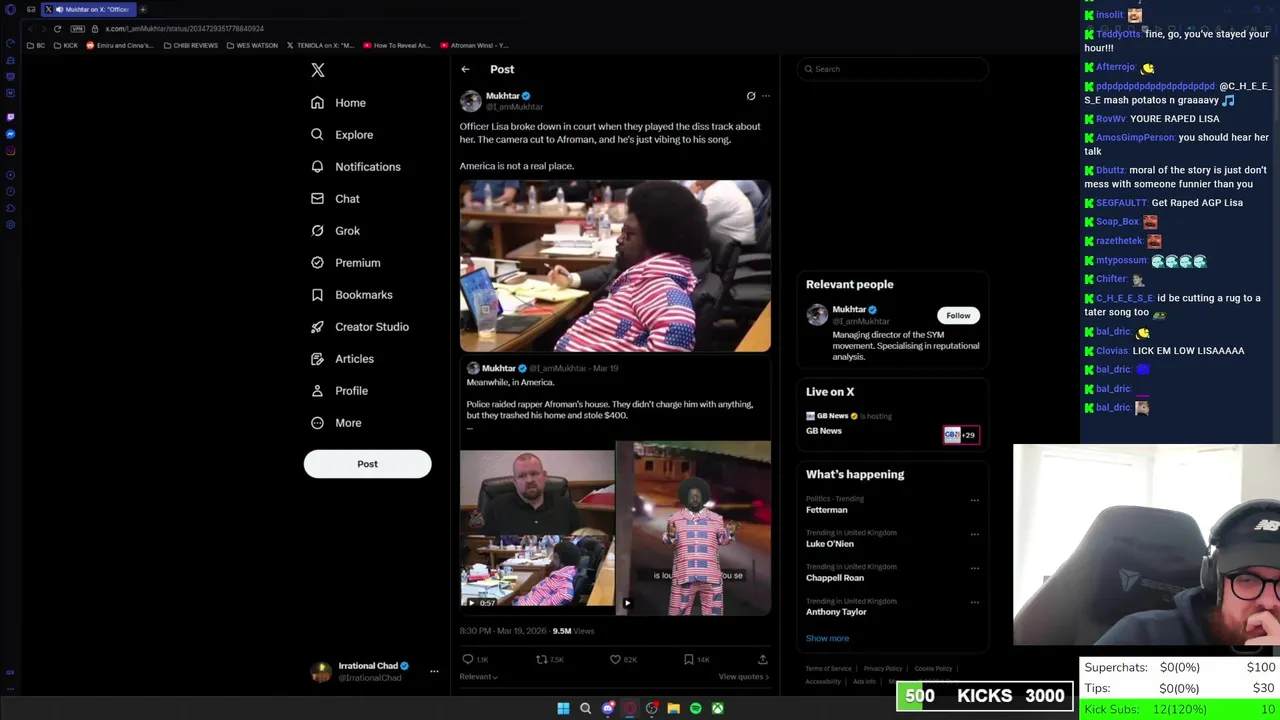This screenshot has width=1280, height=720.
Task: Open Explore in the X sidebar
Action: pos(342,135)
